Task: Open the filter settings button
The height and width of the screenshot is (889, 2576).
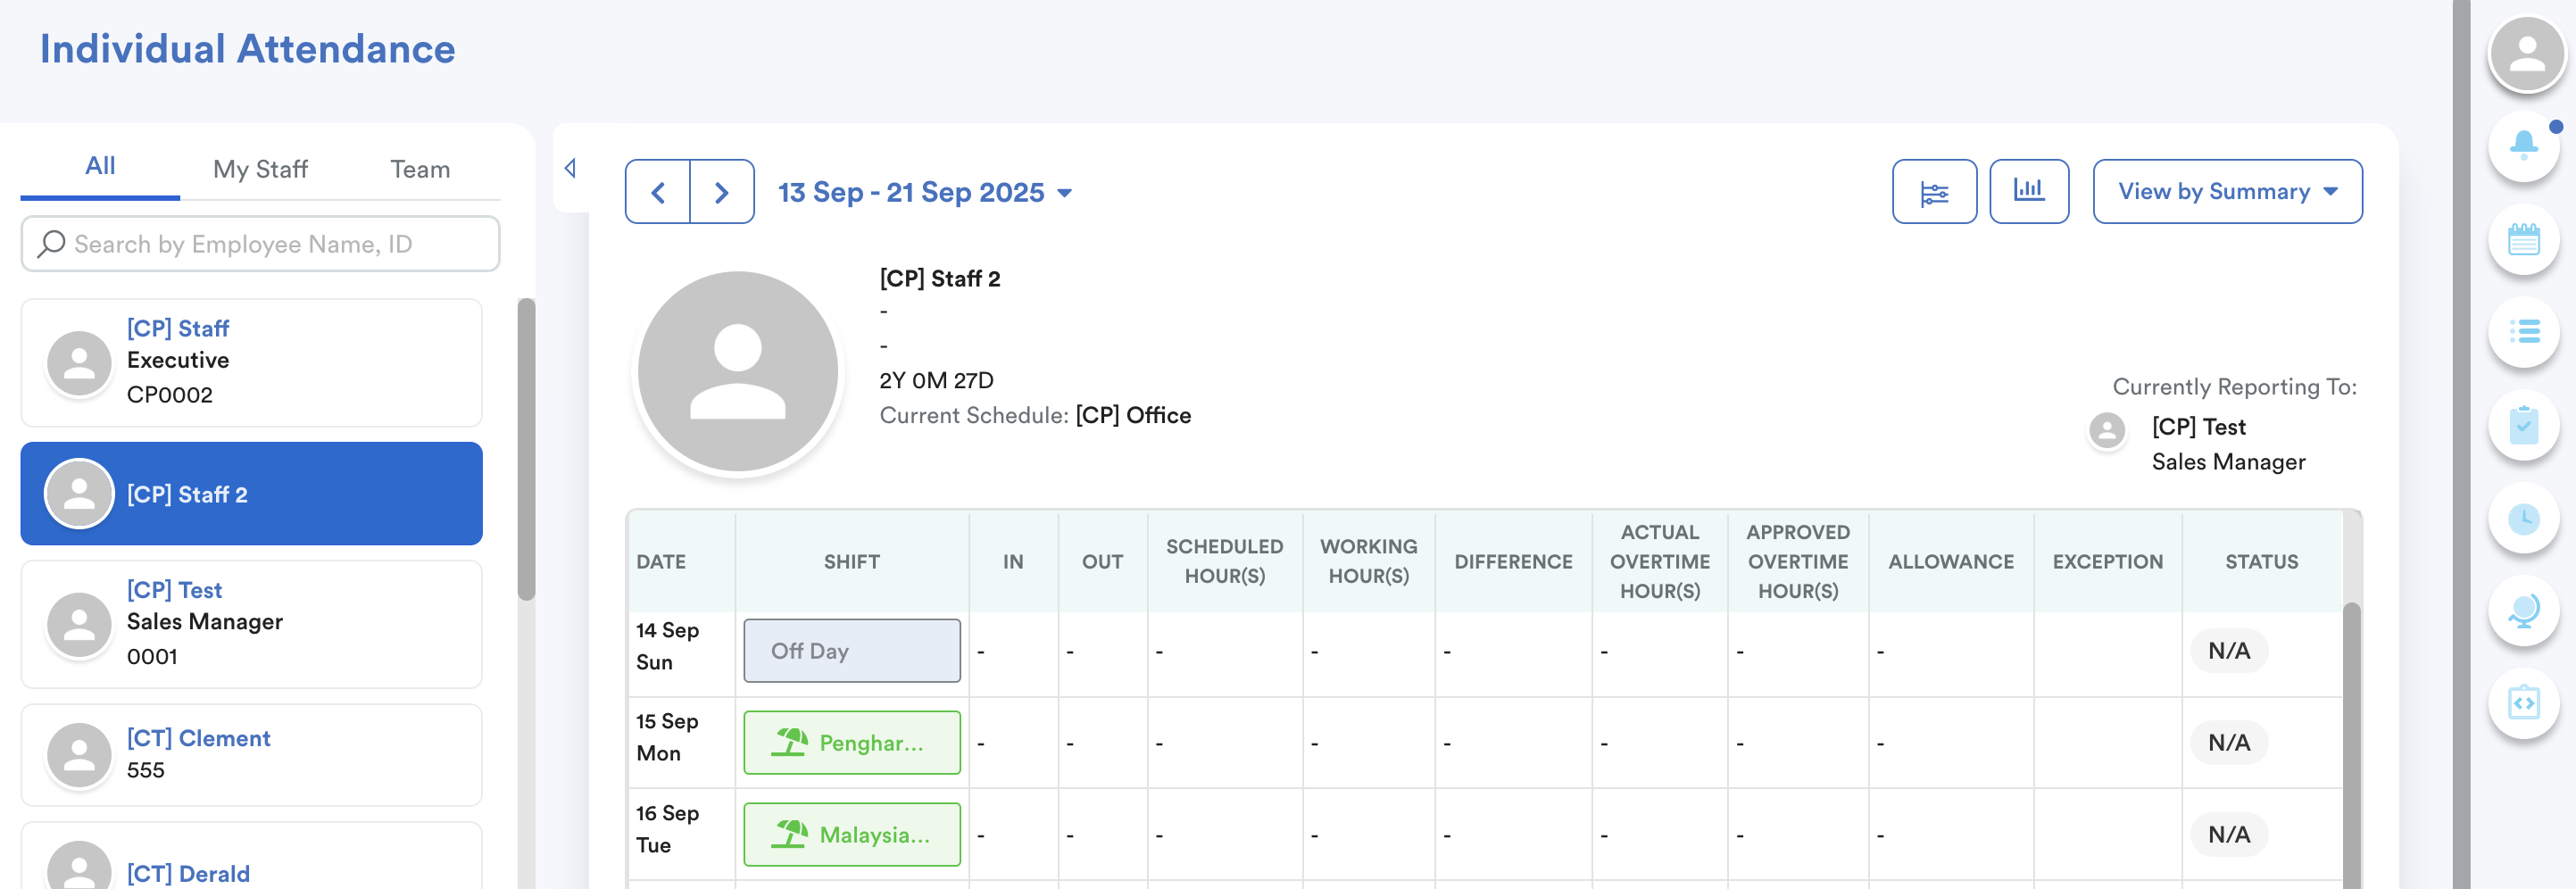Action: pos(1934,192)
